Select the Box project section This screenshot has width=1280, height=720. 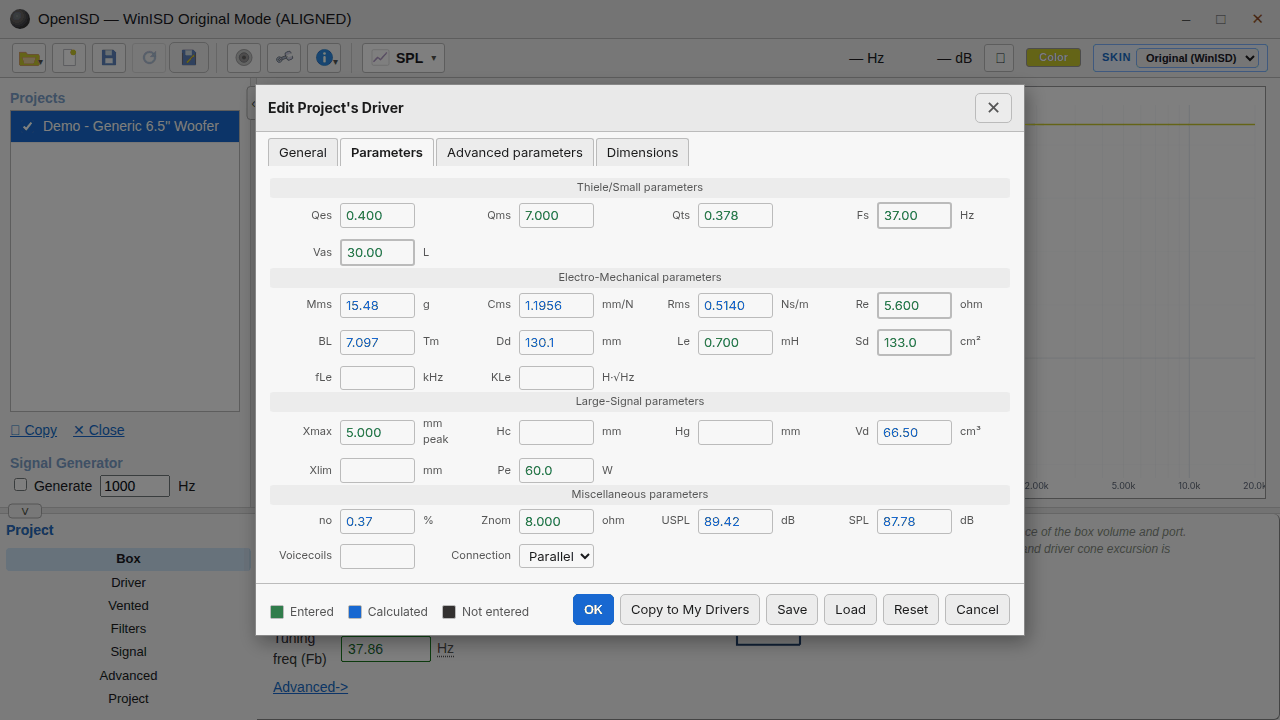coord(128,559)
